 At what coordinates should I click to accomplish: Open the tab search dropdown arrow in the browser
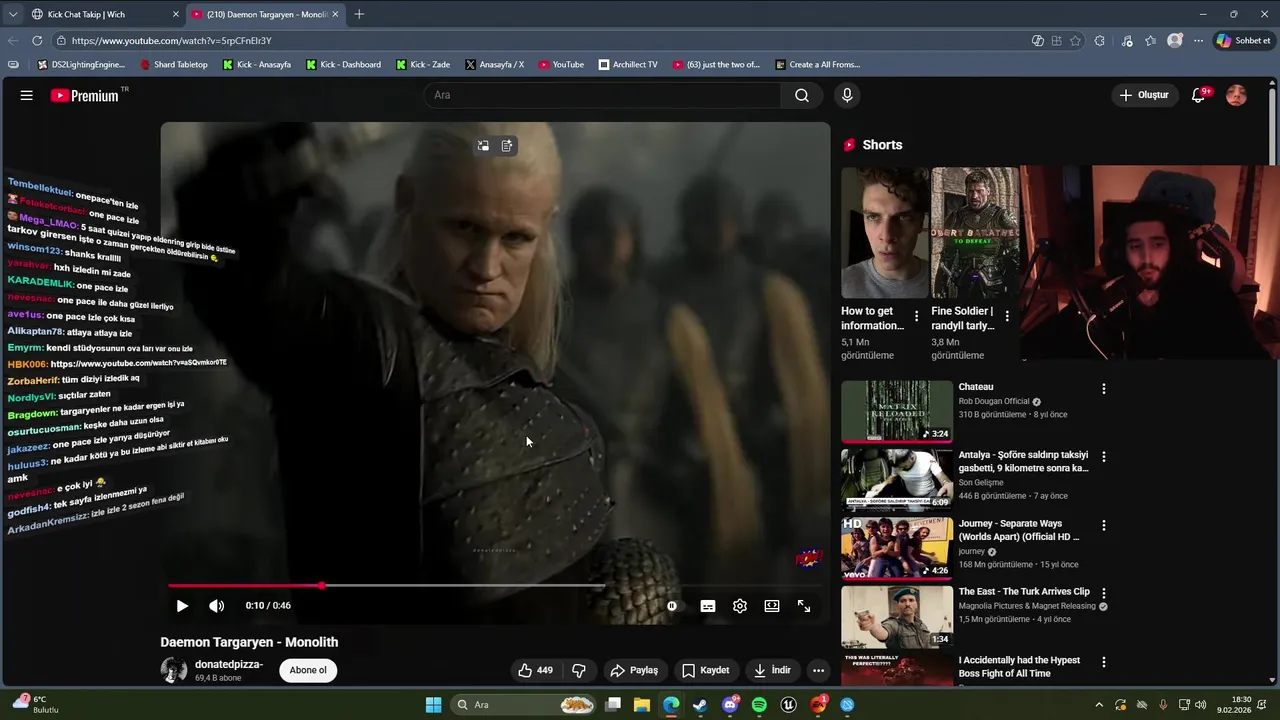coord(13,14)
